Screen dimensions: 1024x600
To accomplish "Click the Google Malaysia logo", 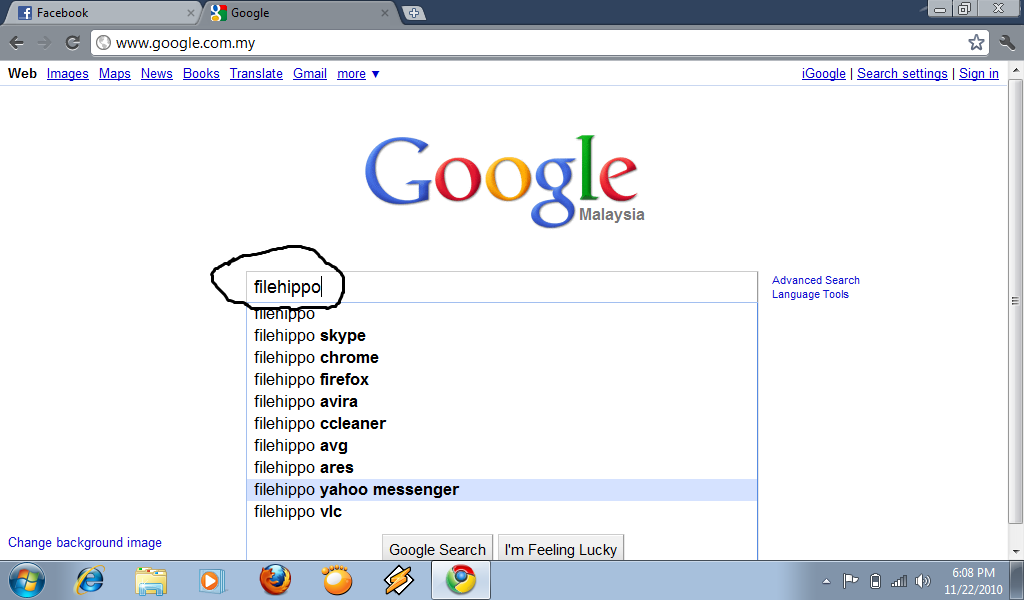I will tap(503, 181).
